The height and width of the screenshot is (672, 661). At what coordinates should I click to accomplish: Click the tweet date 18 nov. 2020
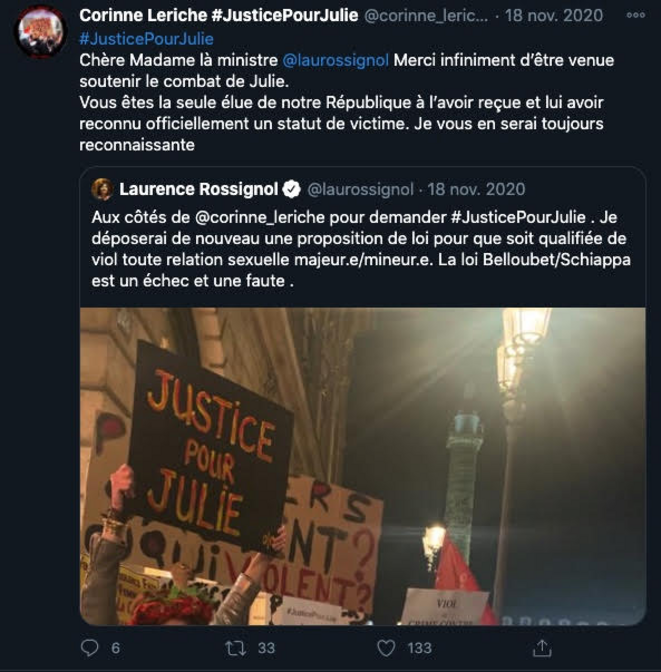[x=554, y=15]
